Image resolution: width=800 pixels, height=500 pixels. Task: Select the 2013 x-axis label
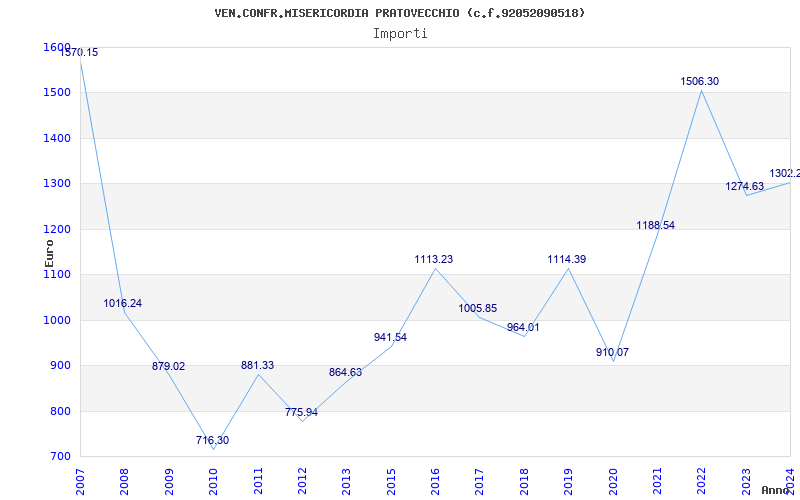pyautogui.click(x=346, y=481)
